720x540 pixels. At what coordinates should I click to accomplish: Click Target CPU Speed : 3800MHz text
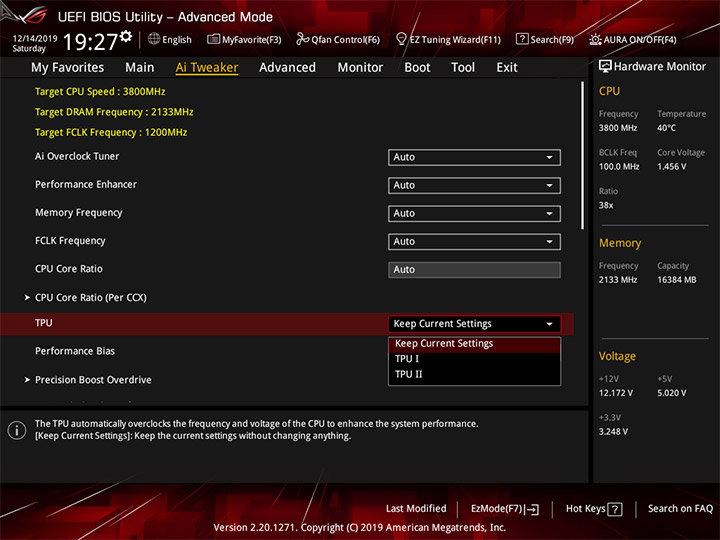[x=100, y=91]
